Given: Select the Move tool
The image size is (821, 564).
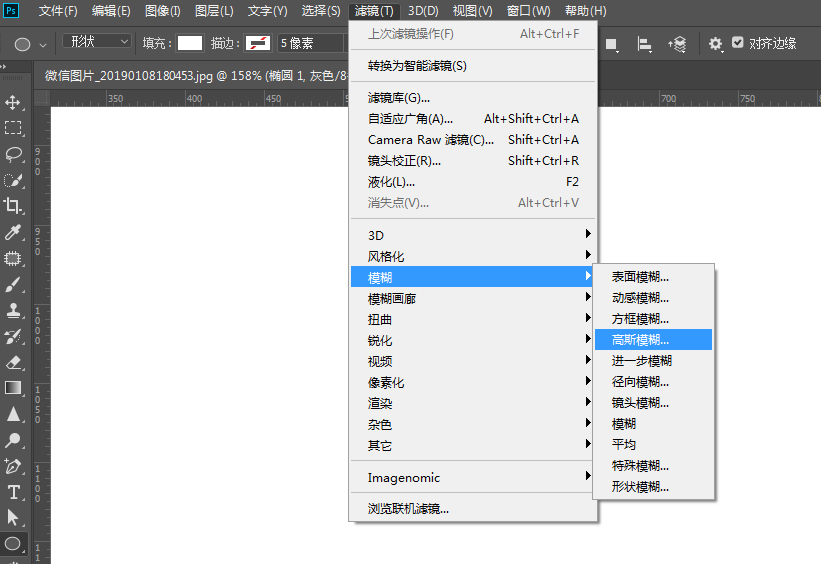Looking at the screenshot, I should point(13,102).
